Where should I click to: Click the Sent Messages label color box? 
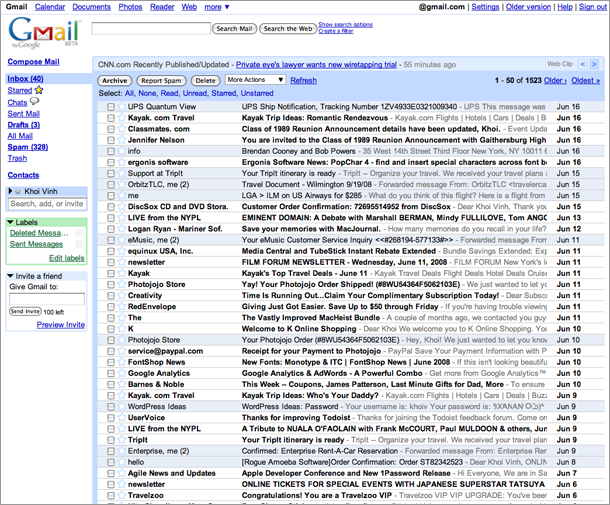click(x=79, y=244)
